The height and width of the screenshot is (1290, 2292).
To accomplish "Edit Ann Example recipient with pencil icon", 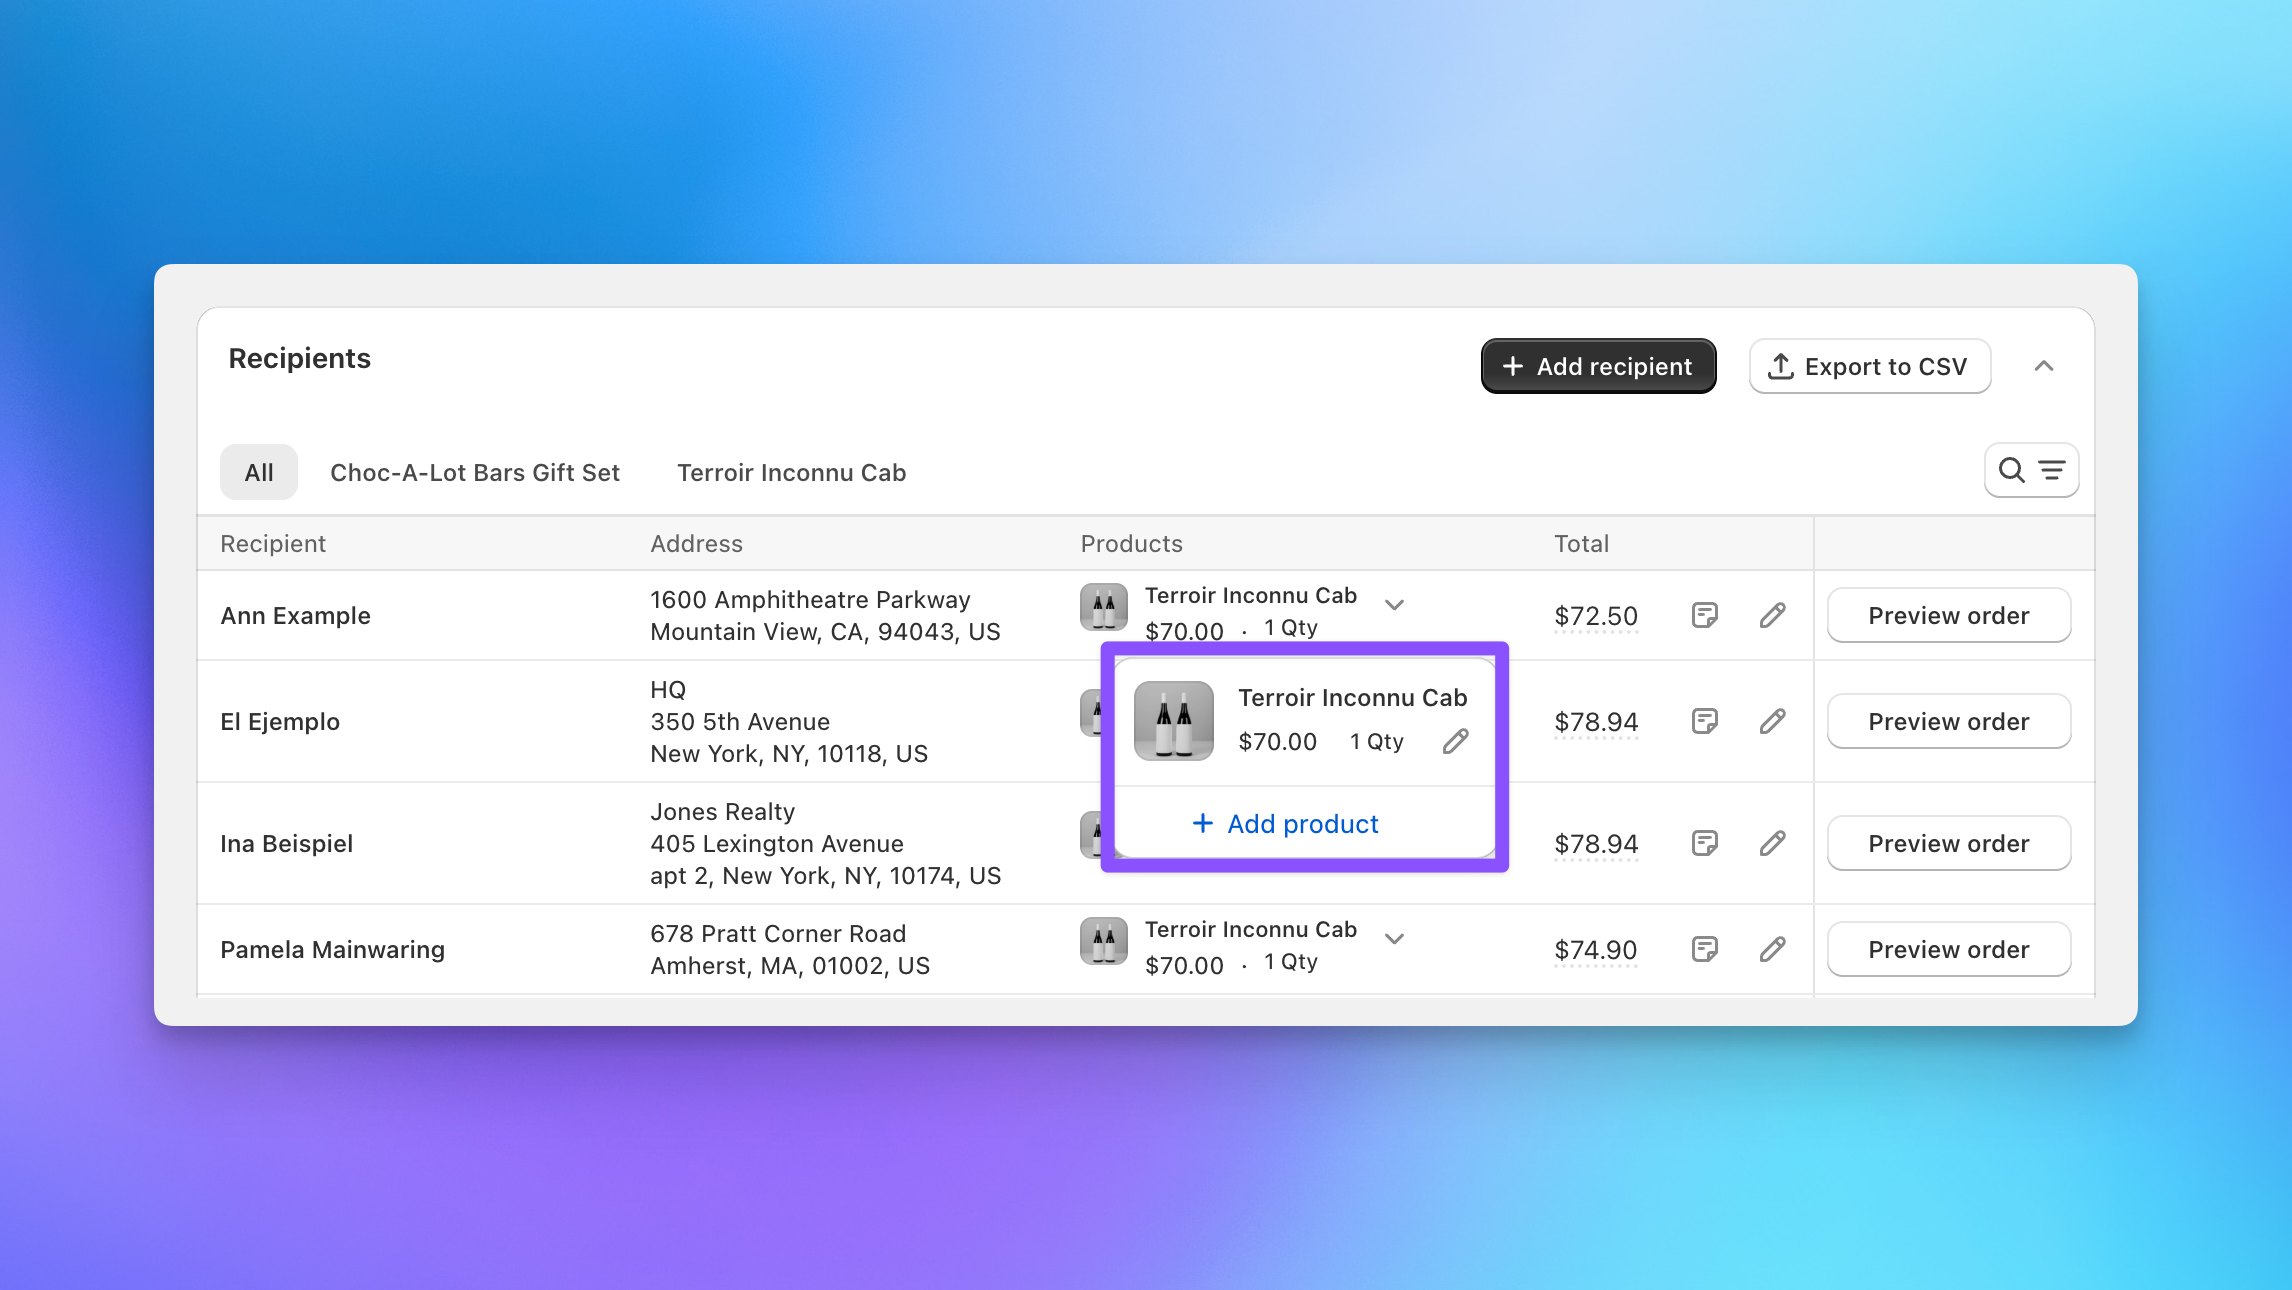I will (1773, 615).
